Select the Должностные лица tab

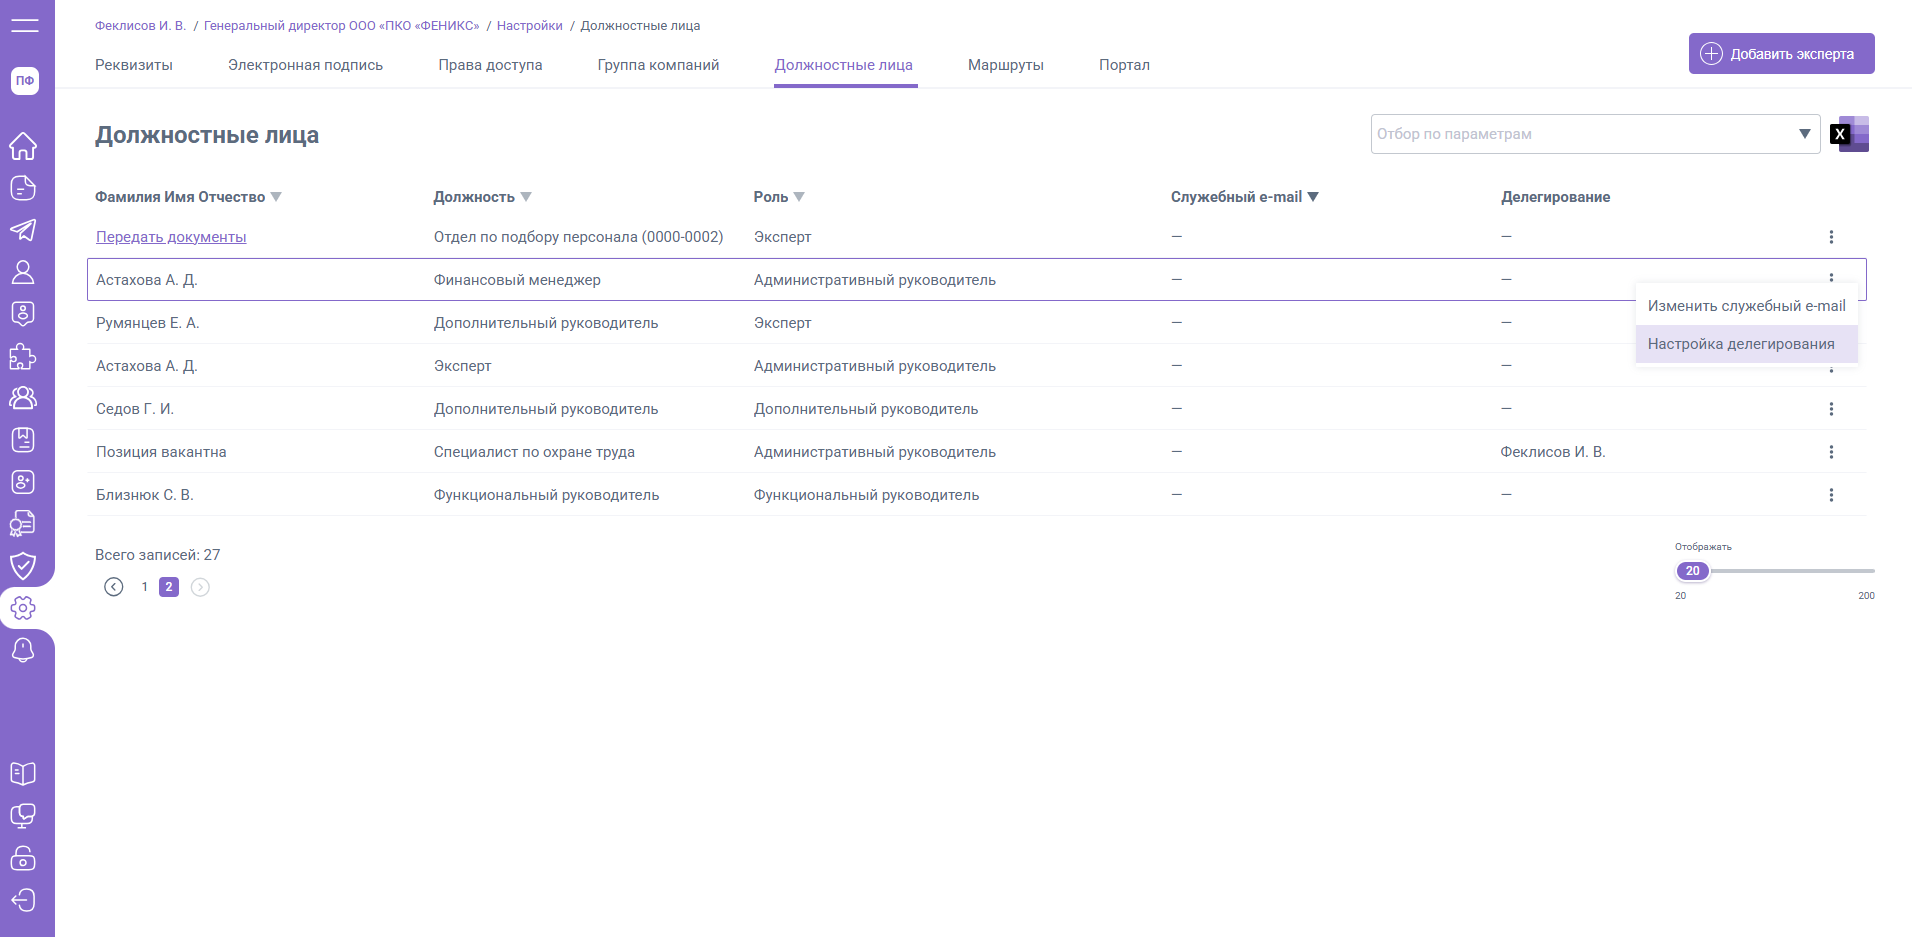tap(844, 65)
